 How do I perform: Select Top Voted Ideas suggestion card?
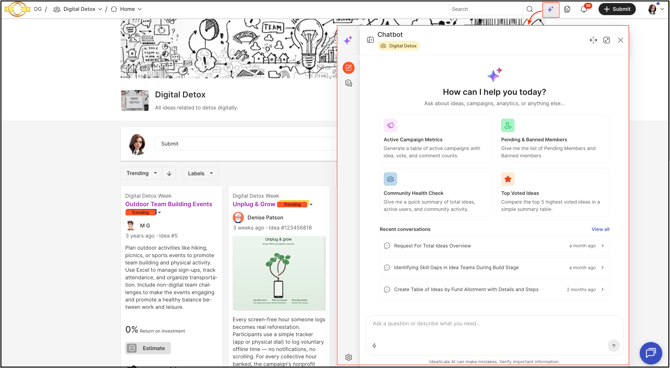pos(553,192)
